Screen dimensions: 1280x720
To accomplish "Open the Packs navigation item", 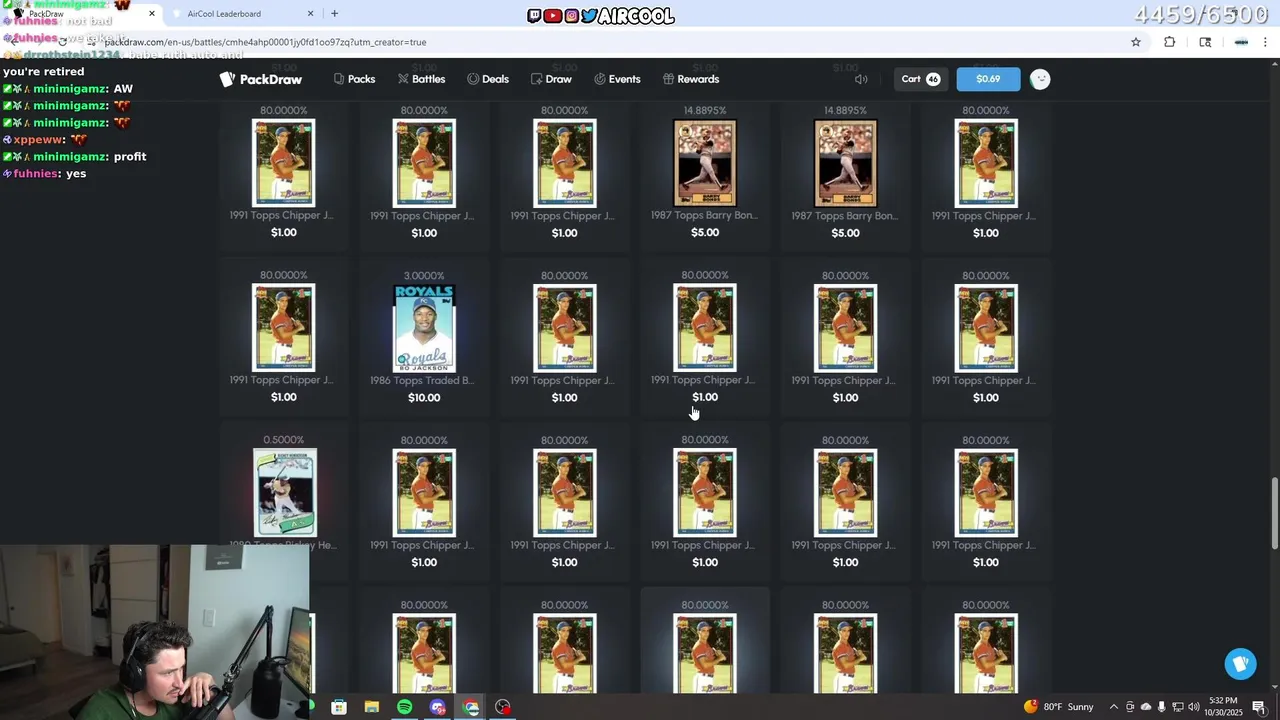I will [x=354, y=79].
